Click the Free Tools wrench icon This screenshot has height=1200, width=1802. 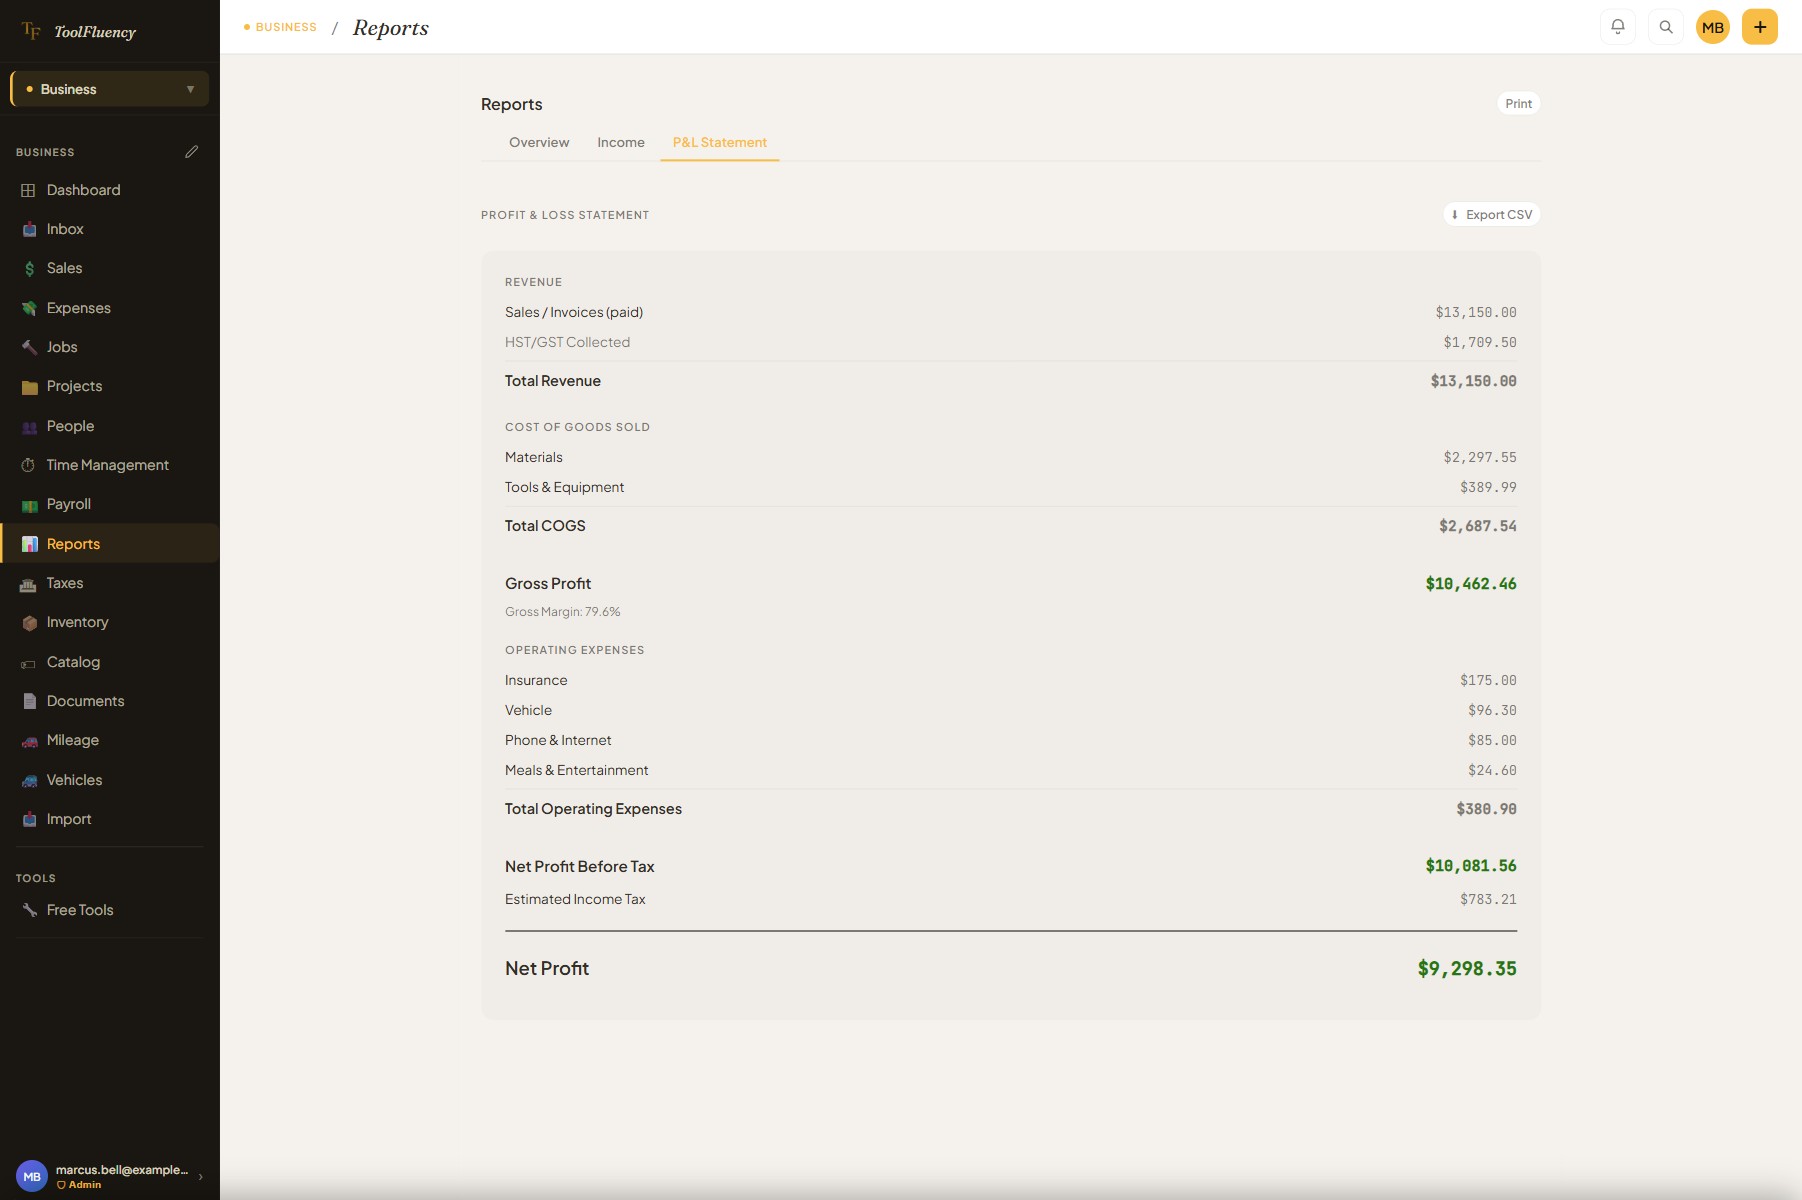click(x=29, y=910)
